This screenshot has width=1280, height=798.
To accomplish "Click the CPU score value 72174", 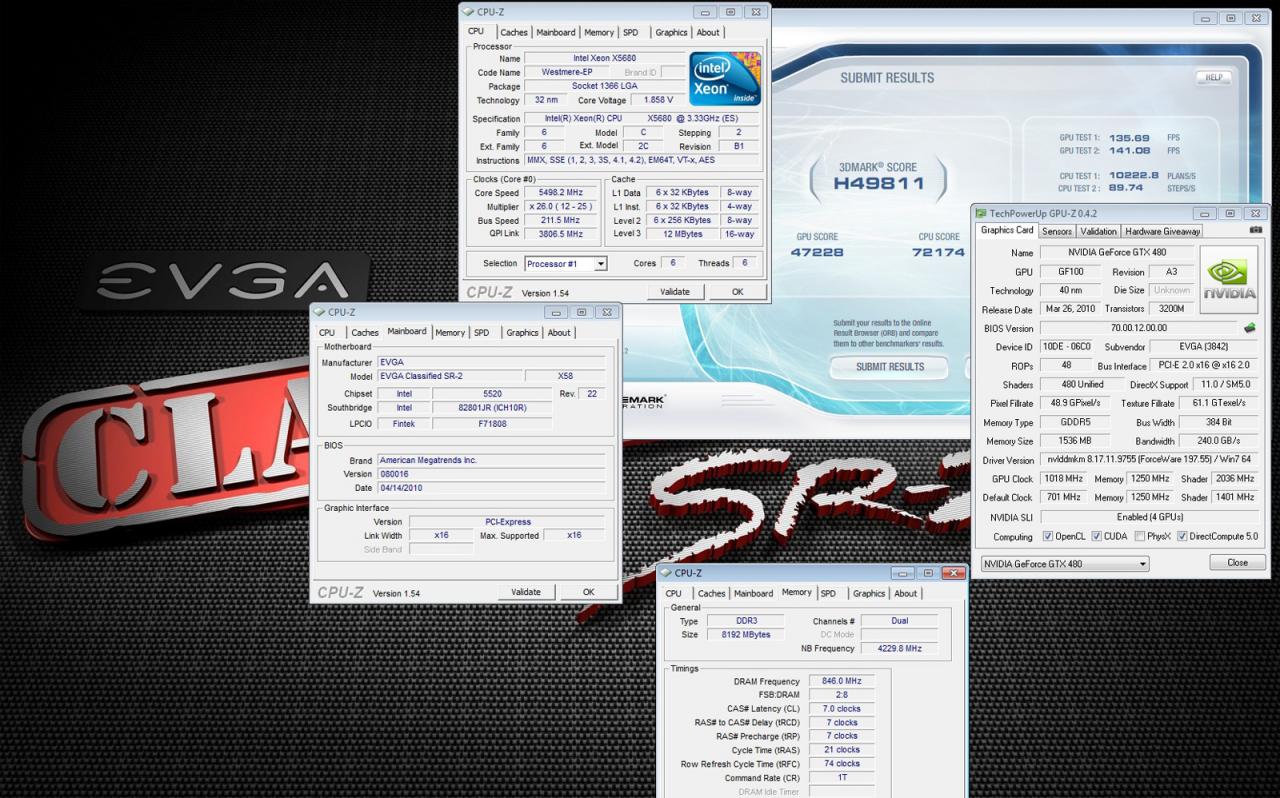I will pyautogui.click(x=939, y=252).
